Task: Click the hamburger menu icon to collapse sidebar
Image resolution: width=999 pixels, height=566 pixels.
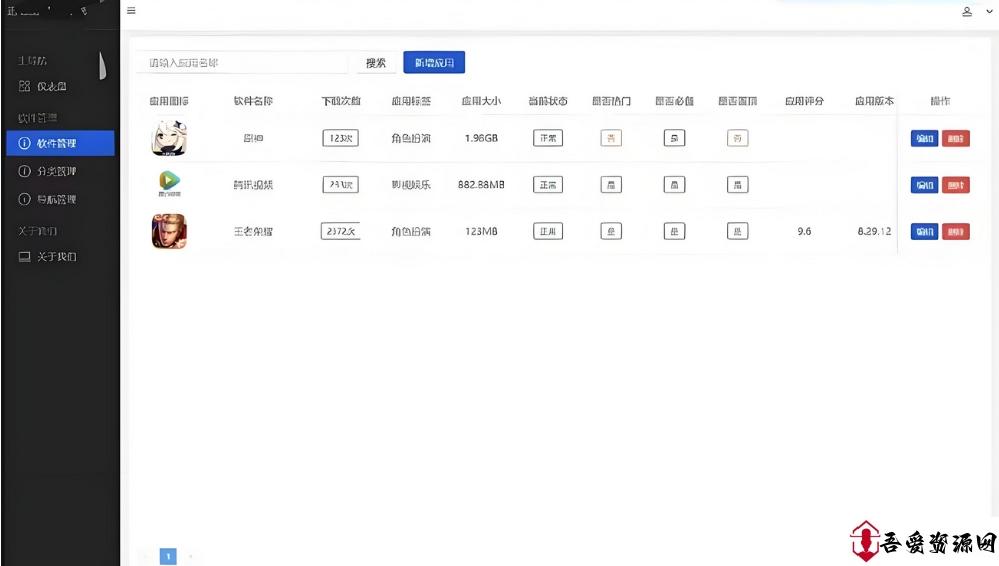Action: [x=132, y=11]
